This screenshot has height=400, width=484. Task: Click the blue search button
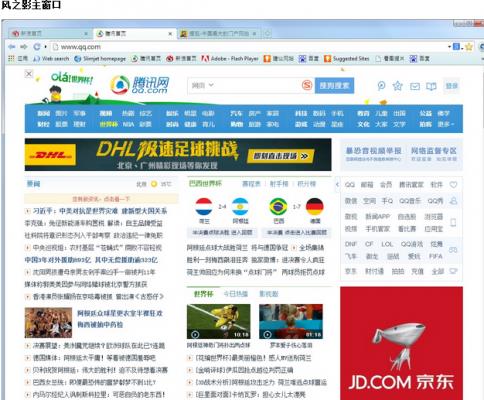pos(334,86)
